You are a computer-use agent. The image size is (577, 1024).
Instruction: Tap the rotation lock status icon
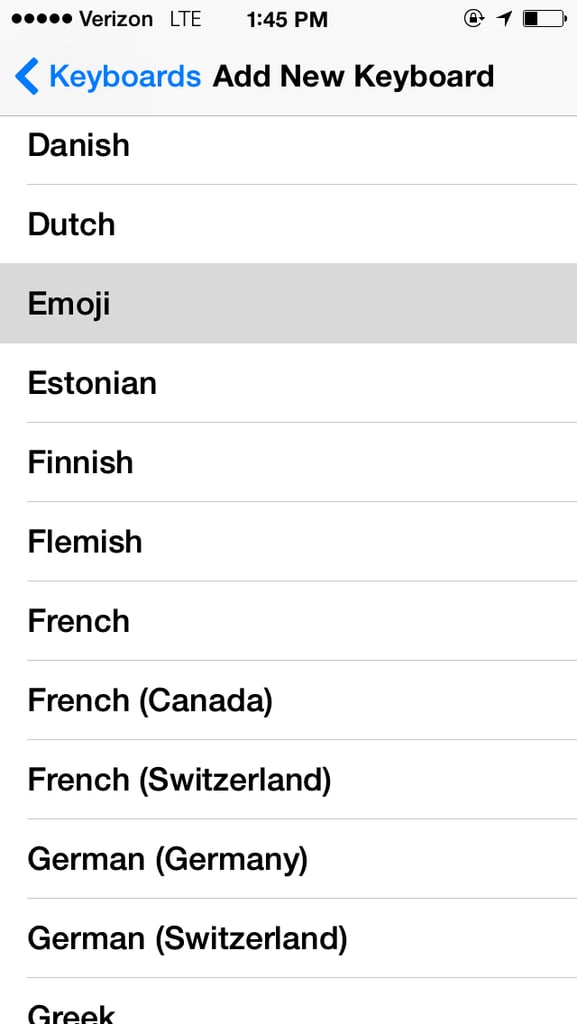[x=473, y=19]
